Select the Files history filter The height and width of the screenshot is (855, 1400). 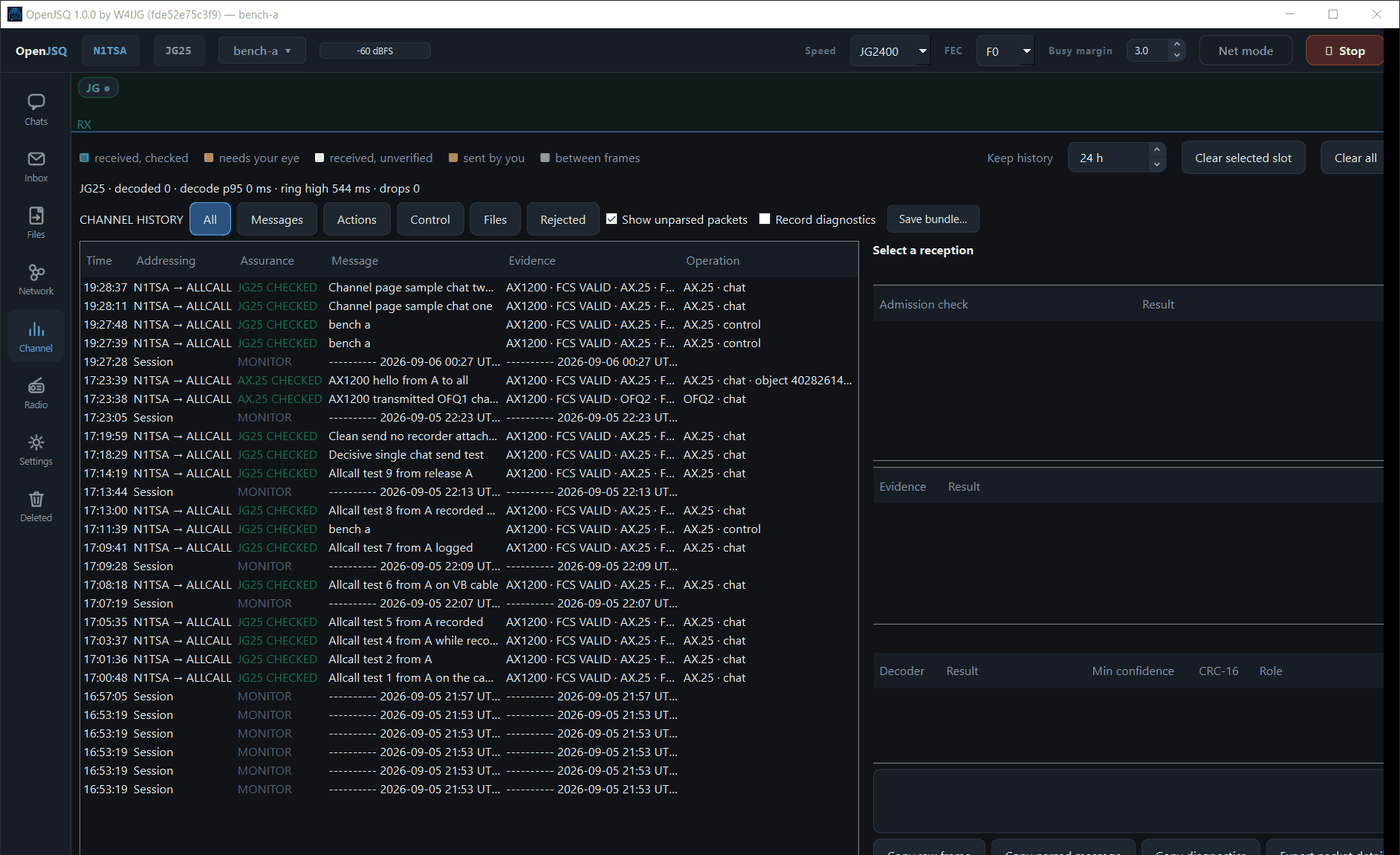[495, 219]
